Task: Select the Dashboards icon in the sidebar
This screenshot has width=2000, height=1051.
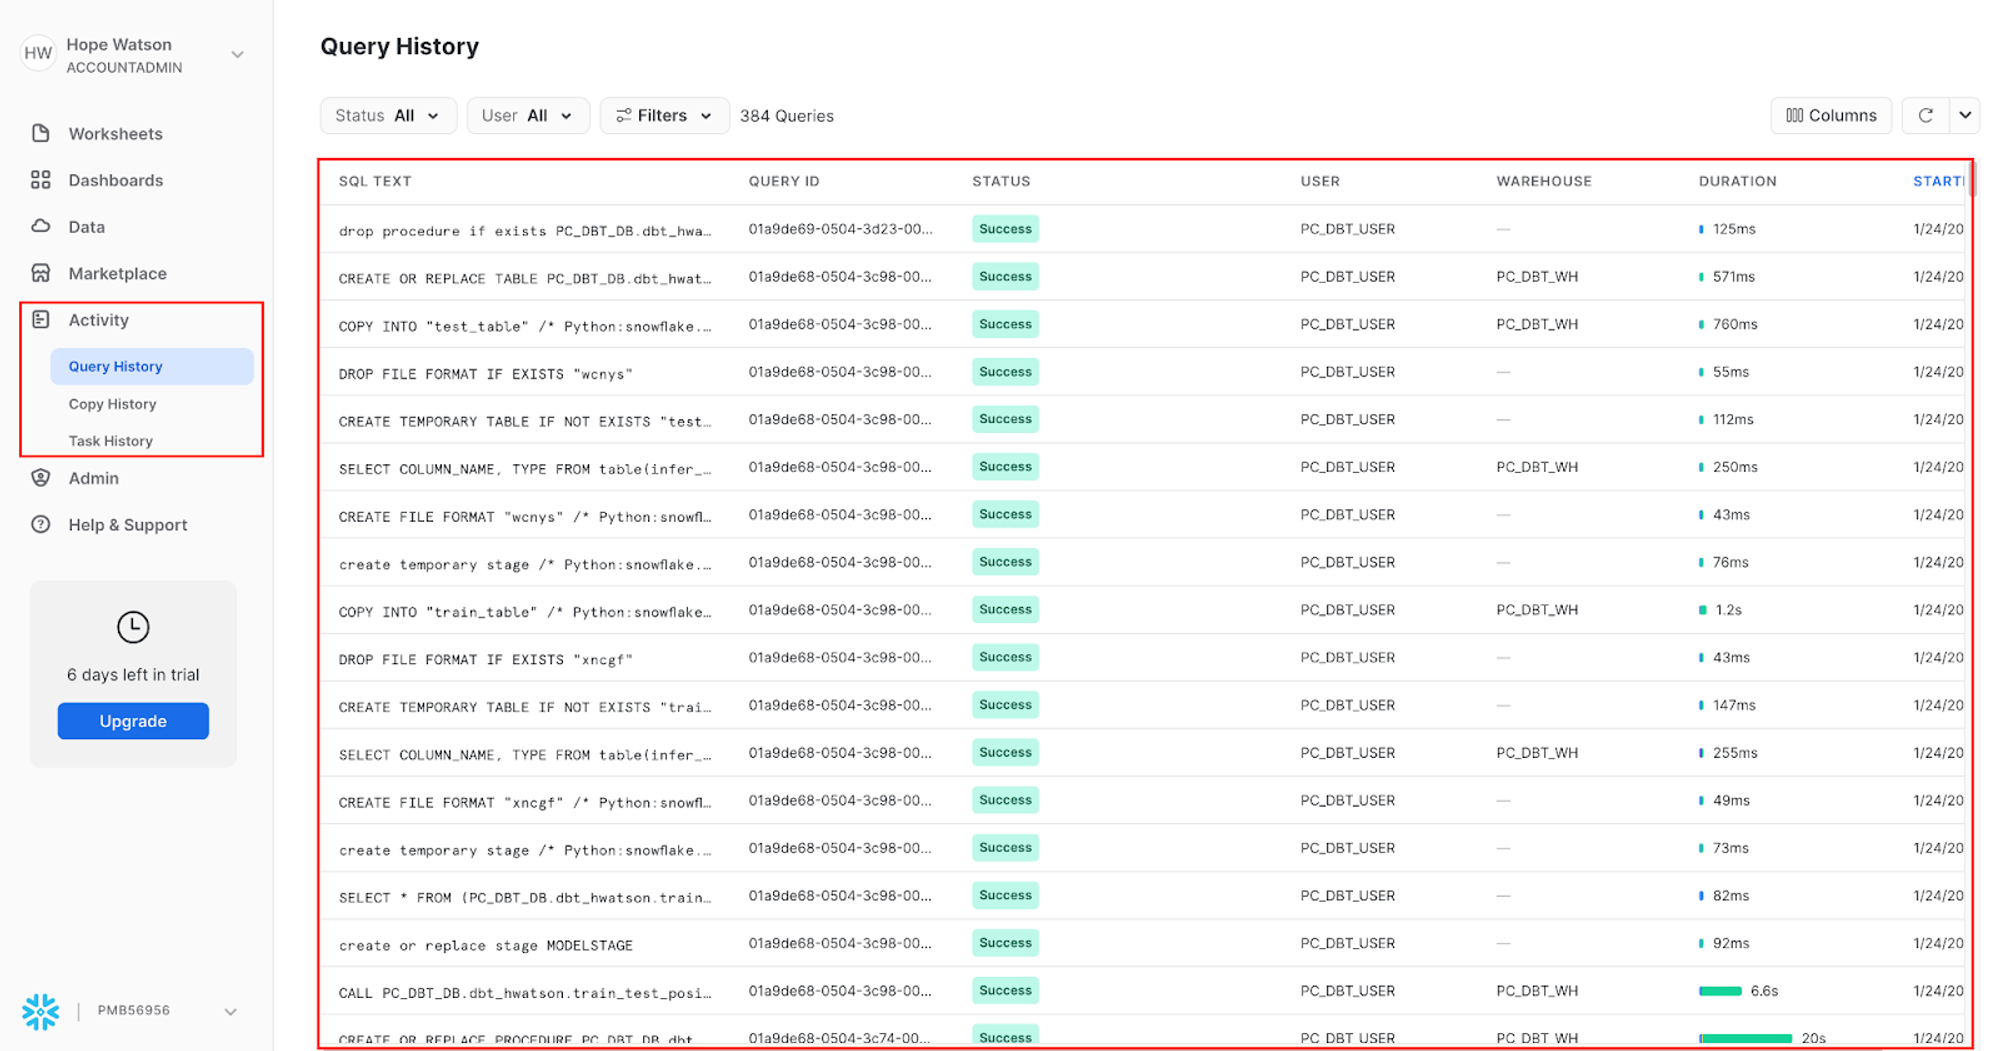Action: click(x=40, y=180)
